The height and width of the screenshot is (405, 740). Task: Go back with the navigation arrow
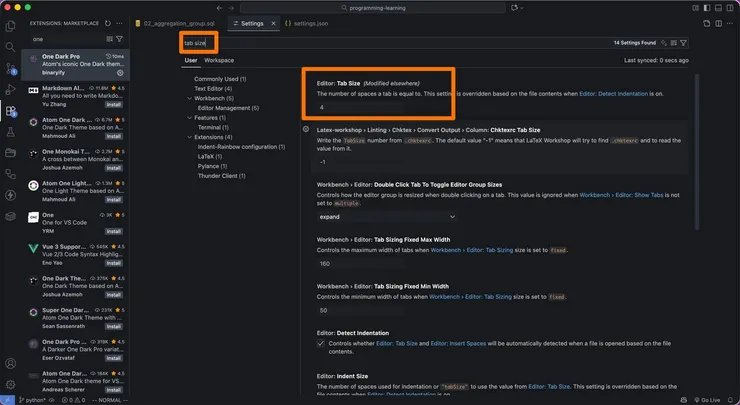point(219,8)
